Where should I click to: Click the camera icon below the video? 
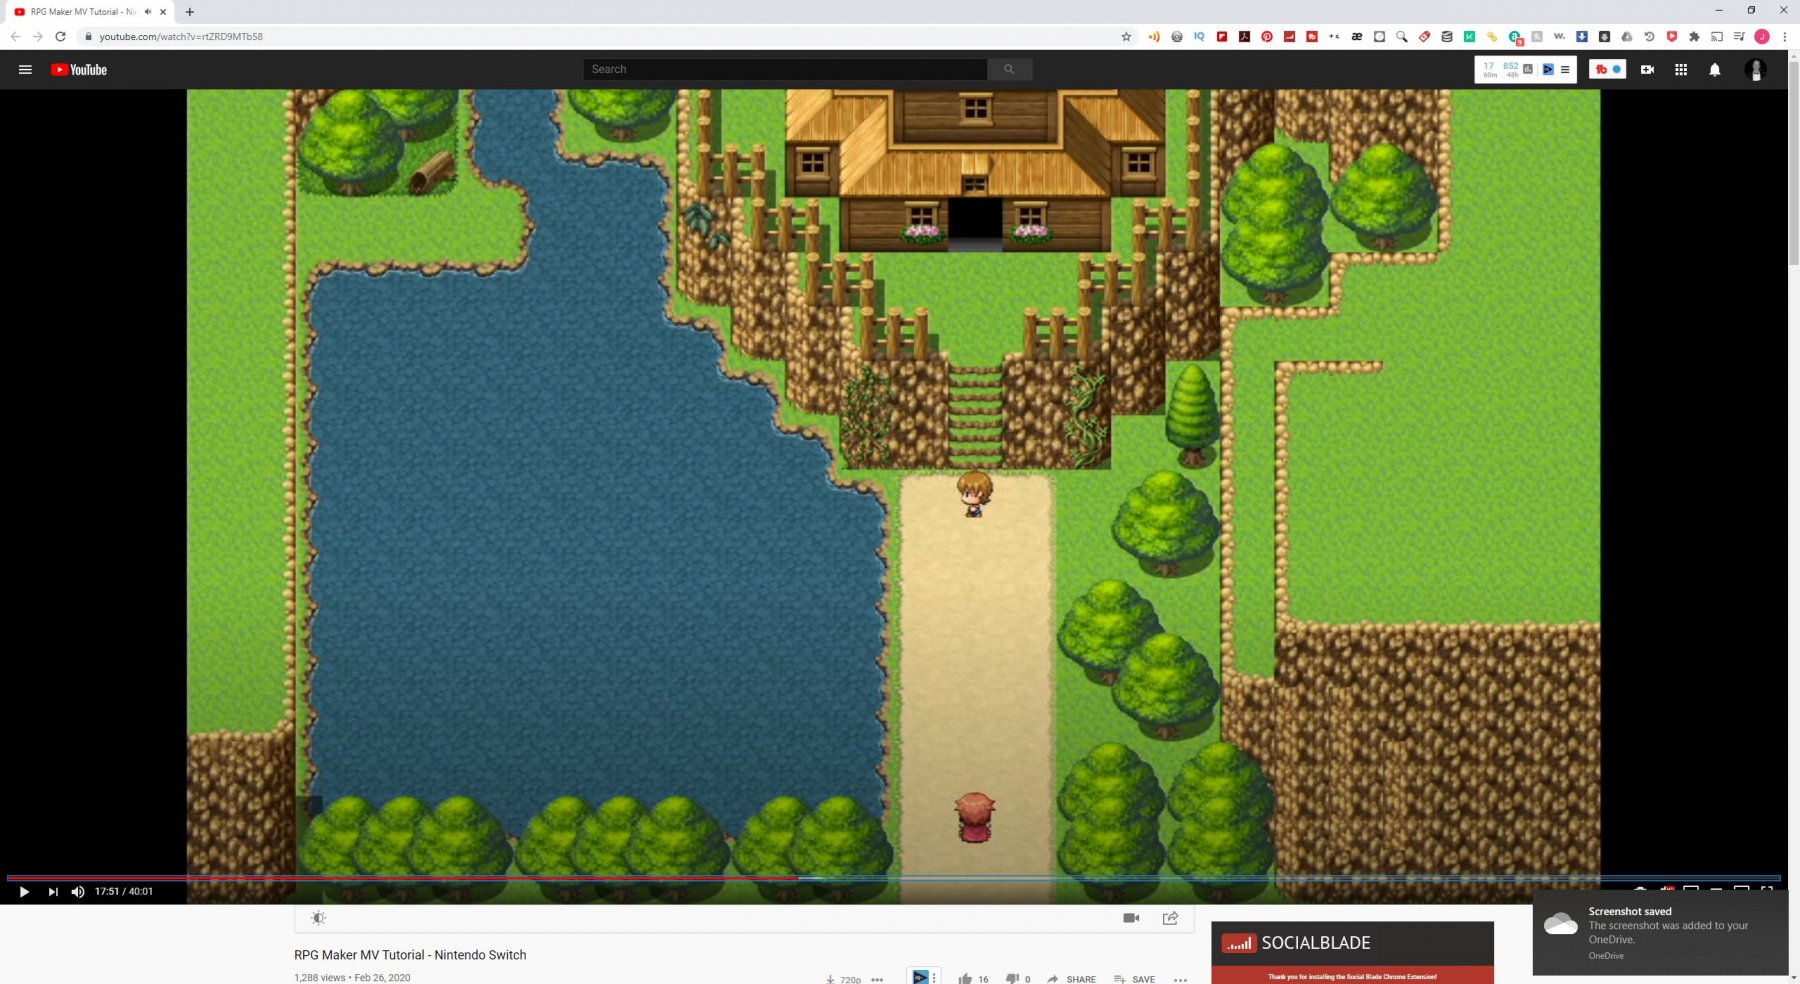point(1131,918)
